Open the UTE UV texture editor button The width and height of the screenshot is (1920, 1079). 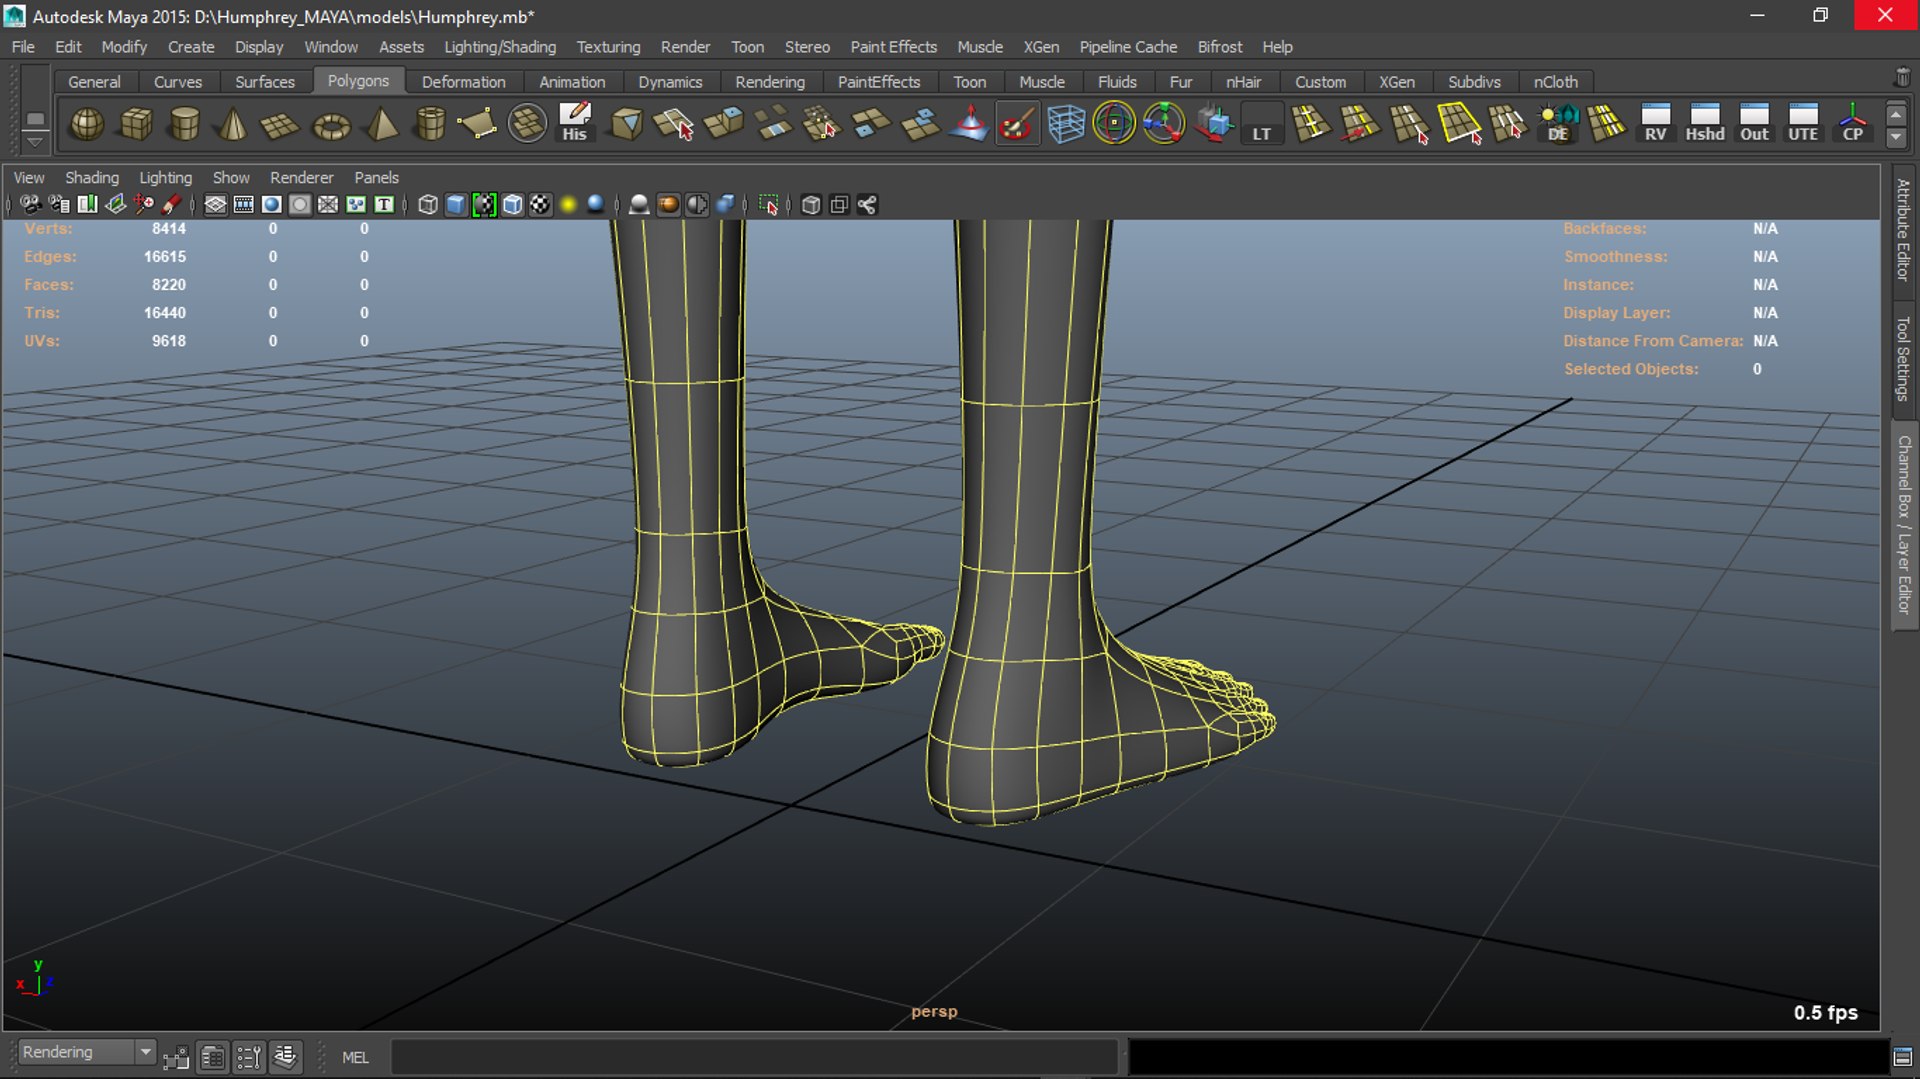click(x=1803, y=124)
